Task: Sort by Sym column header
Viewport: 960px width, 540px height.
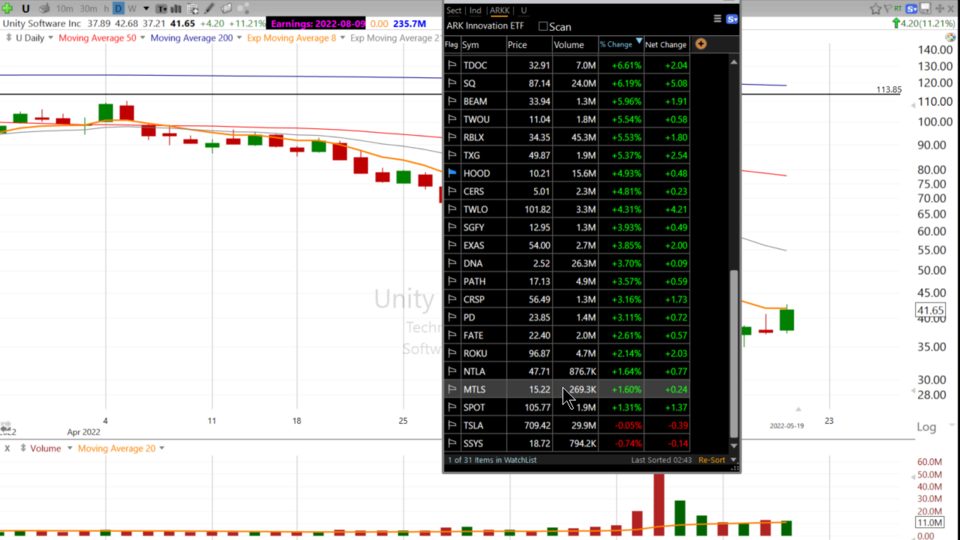Action: tap(483, 45)
